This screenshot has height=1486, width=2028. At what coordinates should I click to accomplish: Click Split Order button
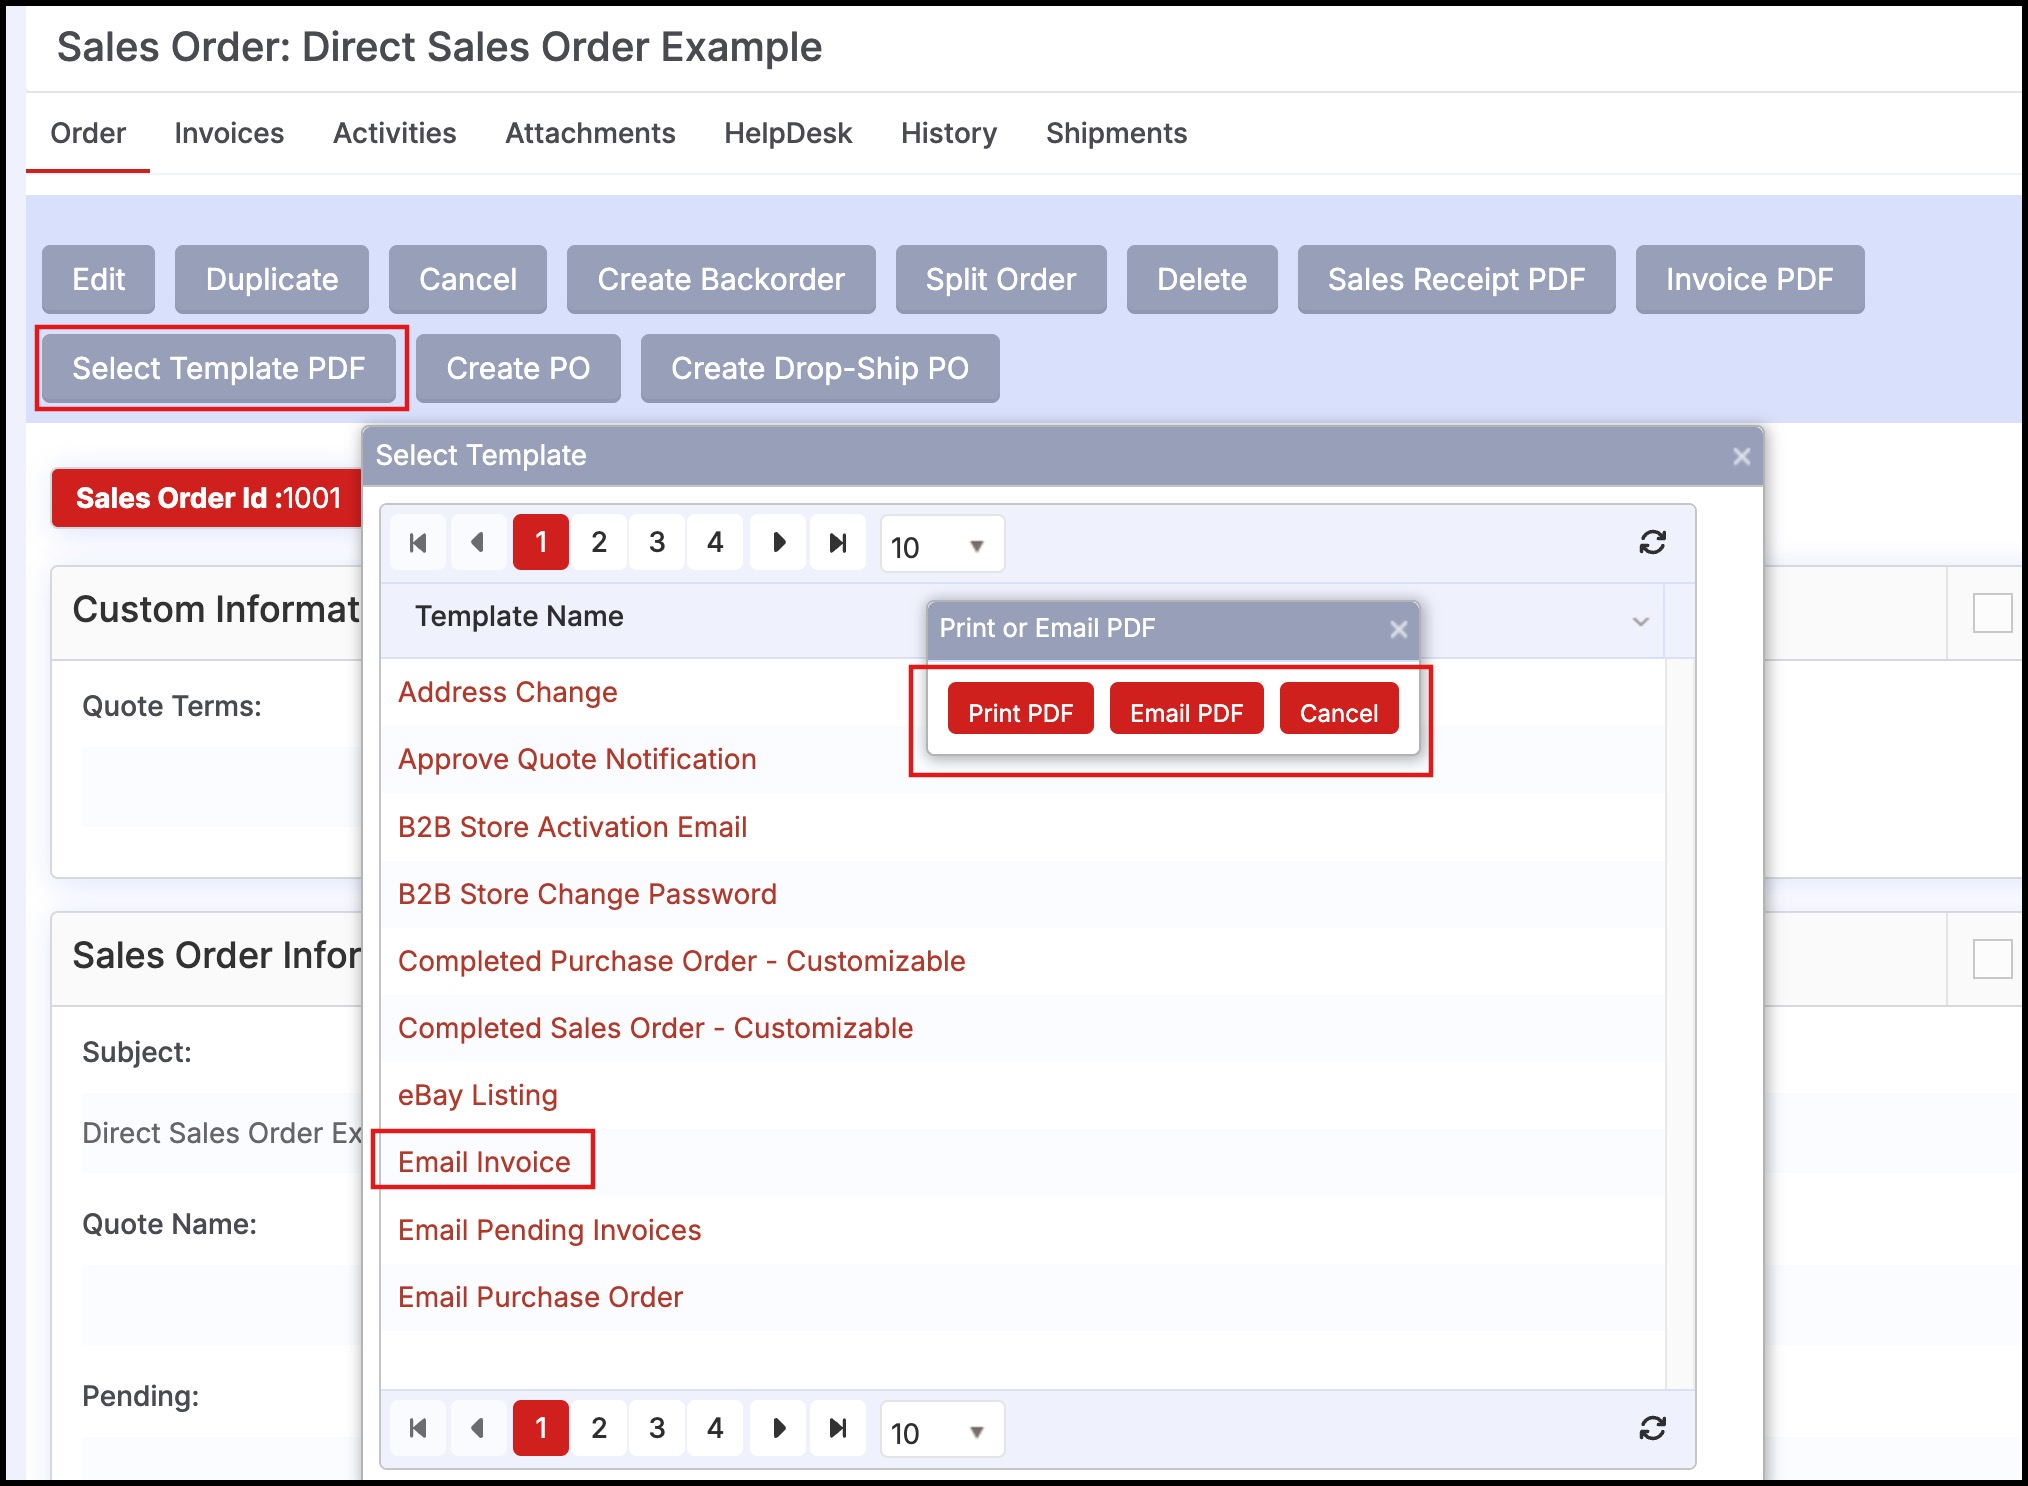[1000, 279]
